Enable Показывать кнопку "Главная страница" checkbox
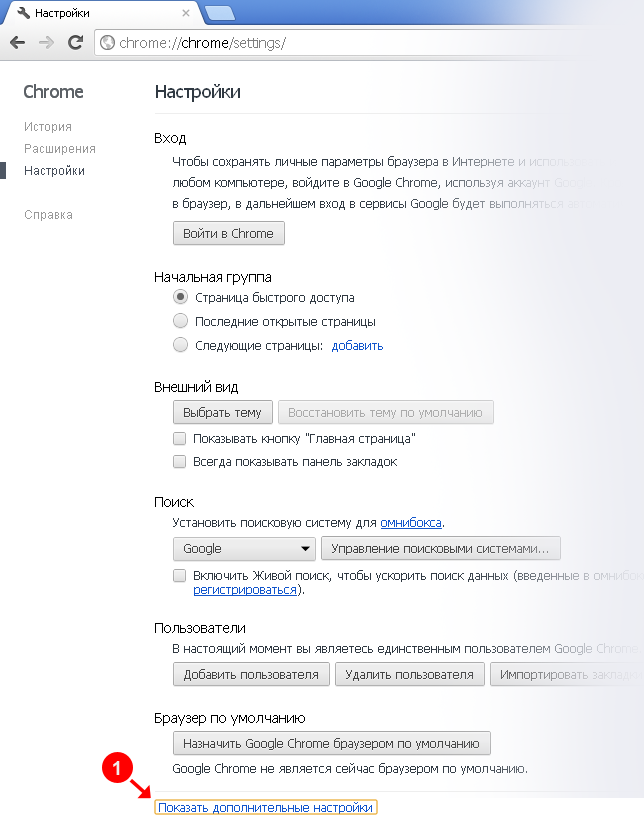 coord(180,438)
